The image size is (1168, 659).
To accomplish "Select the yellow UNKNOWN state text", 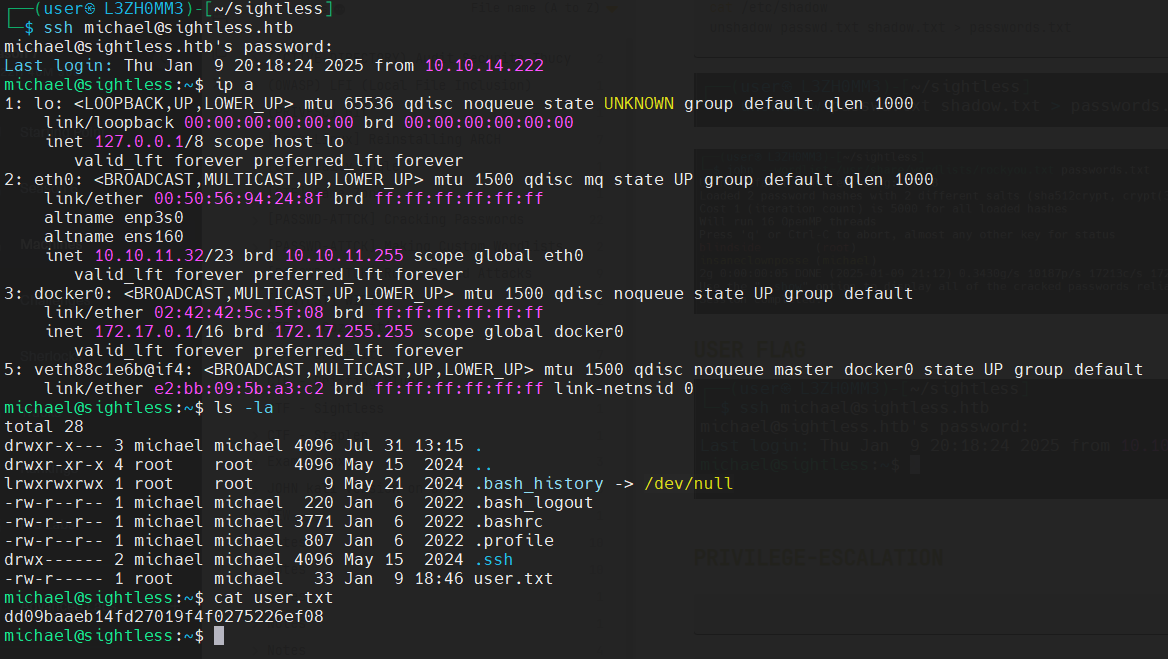I will tap(638, 104).
